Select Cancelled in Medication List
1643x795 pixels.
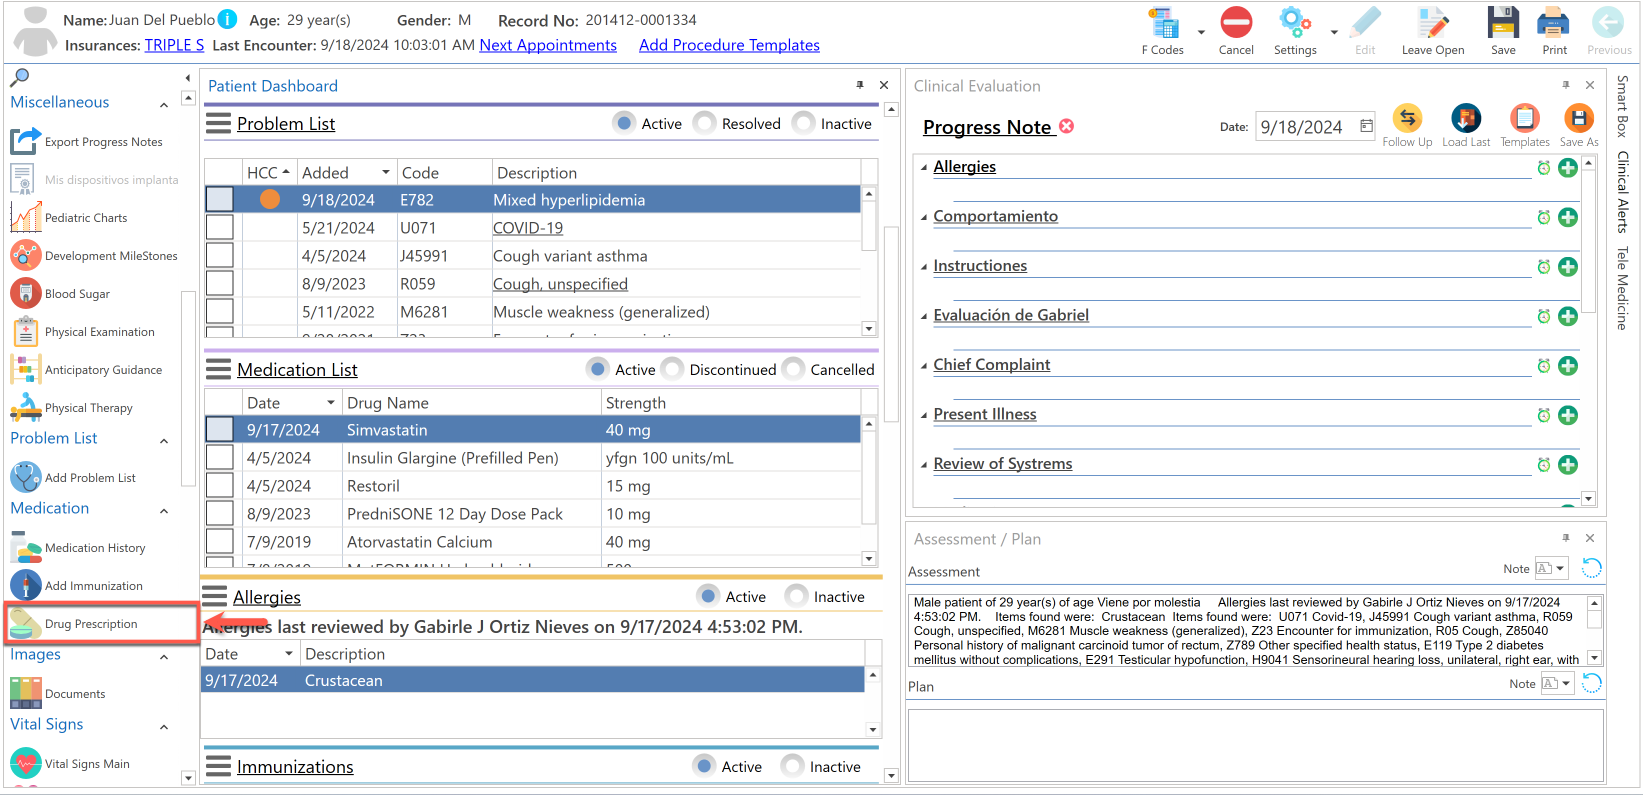pos(794,369)
